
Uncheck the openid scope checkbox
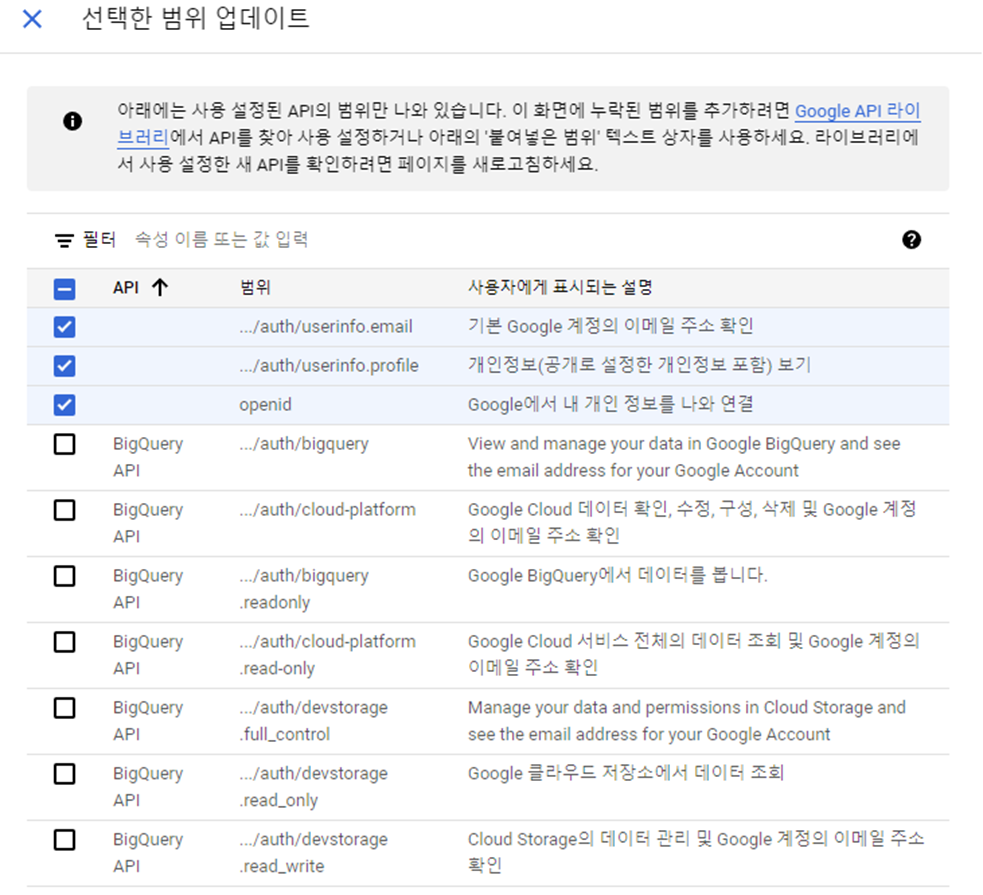[65, 405]
